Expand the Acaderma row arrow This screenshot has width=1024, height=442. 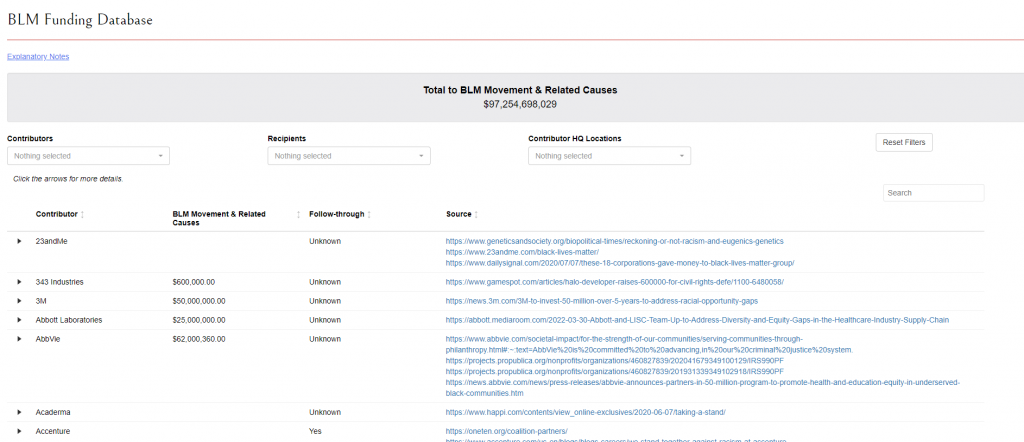click(20, 413)
